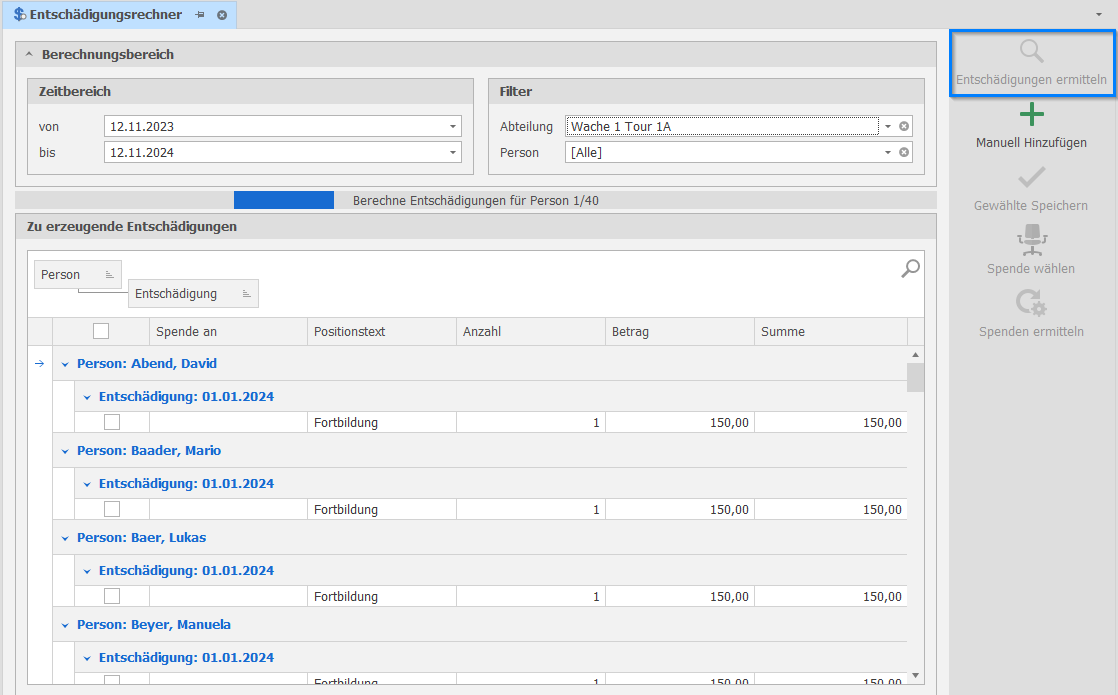Click the Gewählte Speichern checkmark icon
The image size is (1118, 695).
pyautogui.click(x=1031, y=178)
